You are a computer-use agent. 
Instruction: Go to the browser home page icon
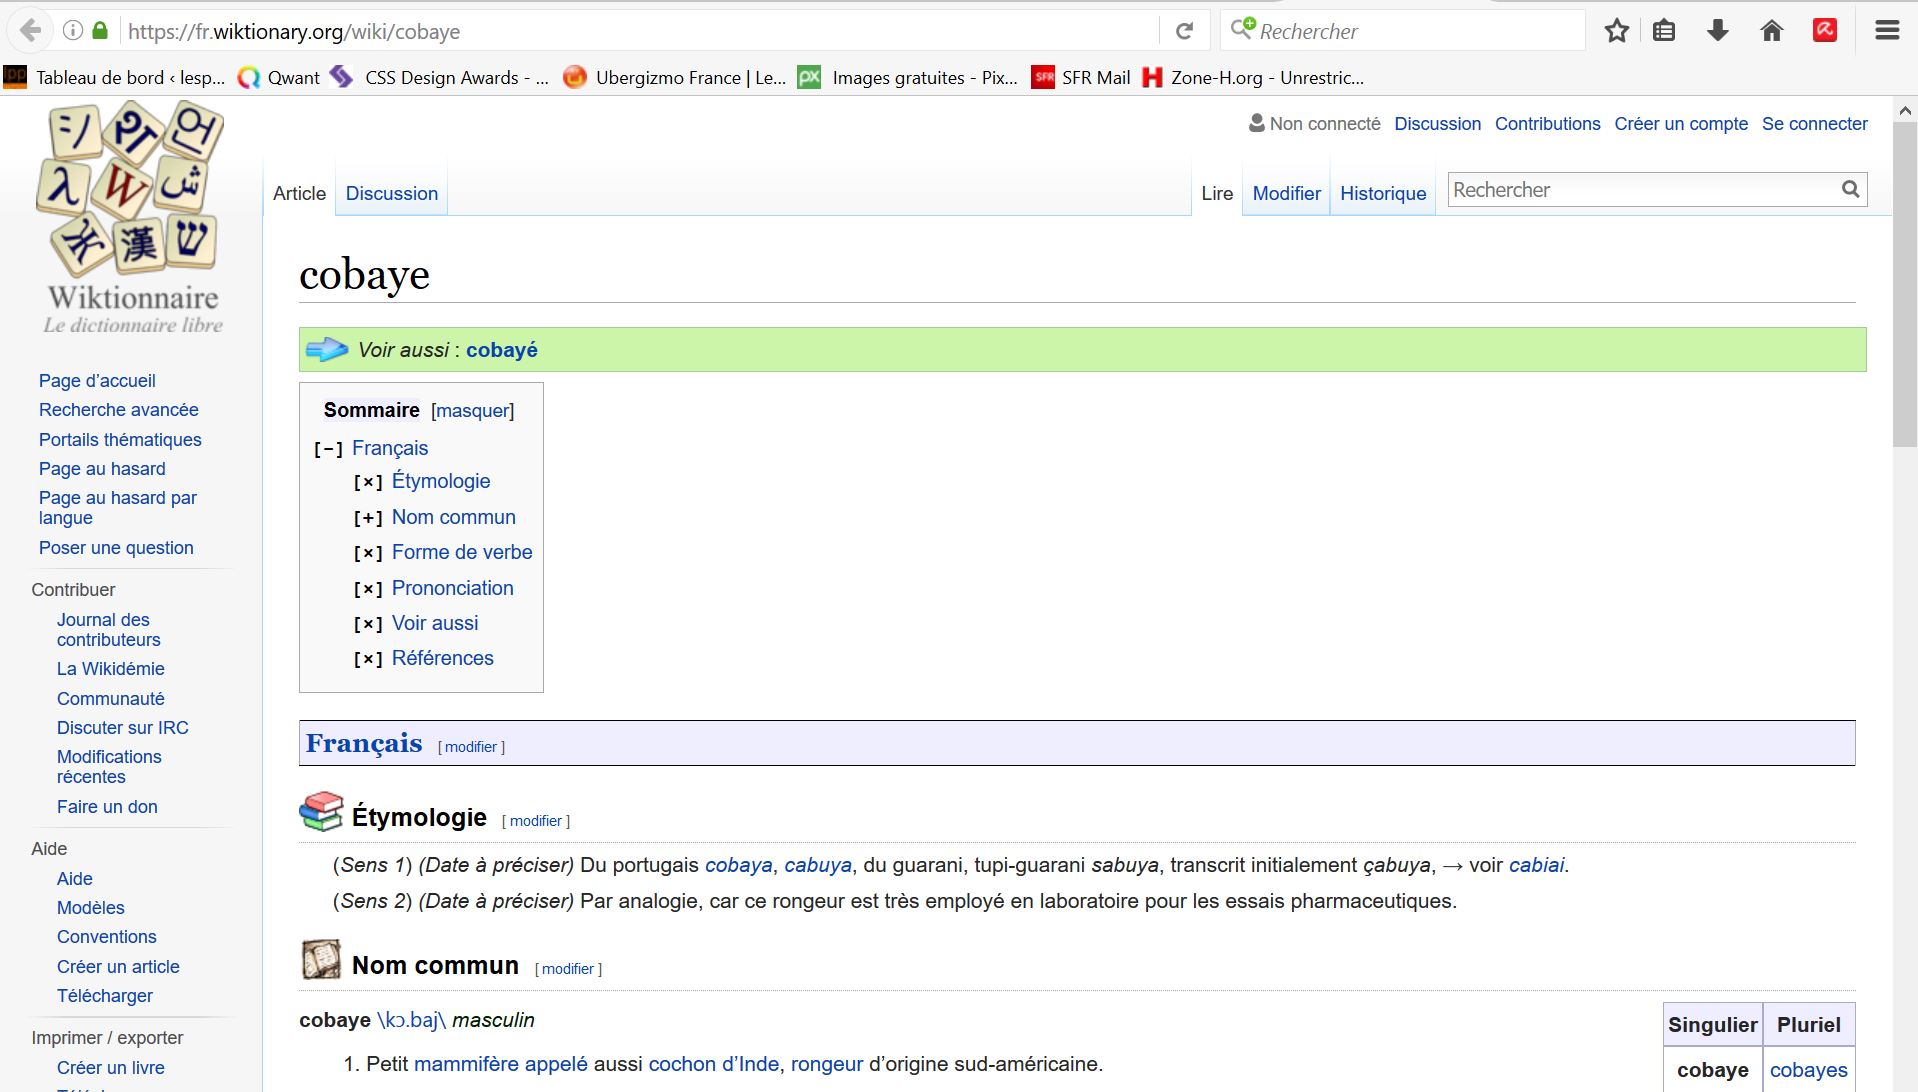tap(1771, 31)
